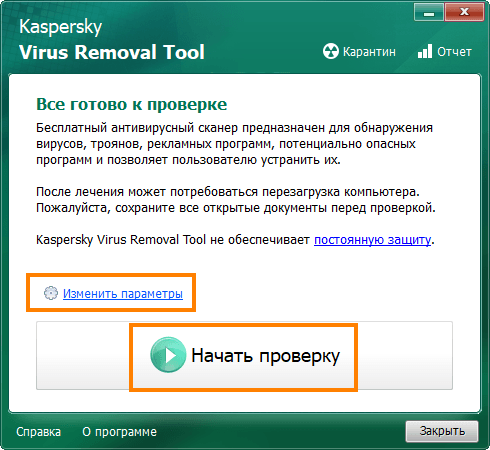Open О программе about link

pos(119,432)
